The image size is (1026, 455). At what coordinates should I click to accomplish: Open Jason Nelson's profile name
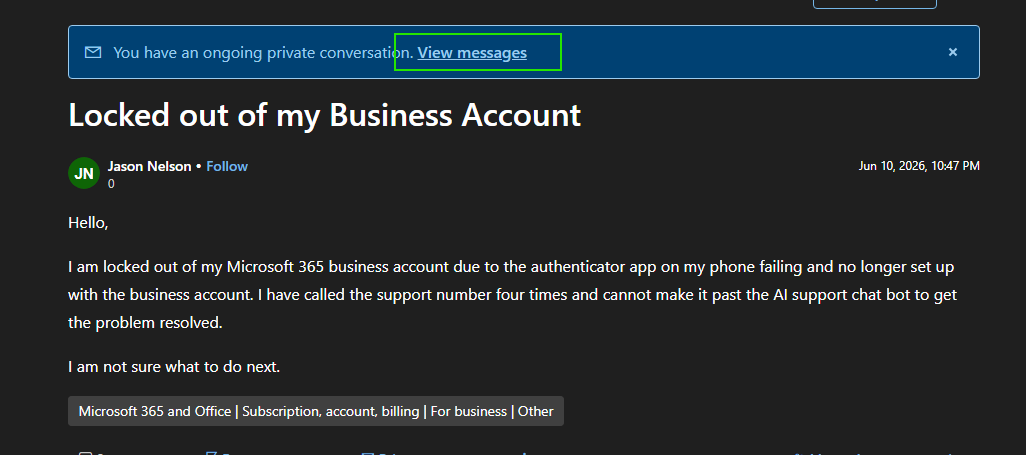(149, 166)
